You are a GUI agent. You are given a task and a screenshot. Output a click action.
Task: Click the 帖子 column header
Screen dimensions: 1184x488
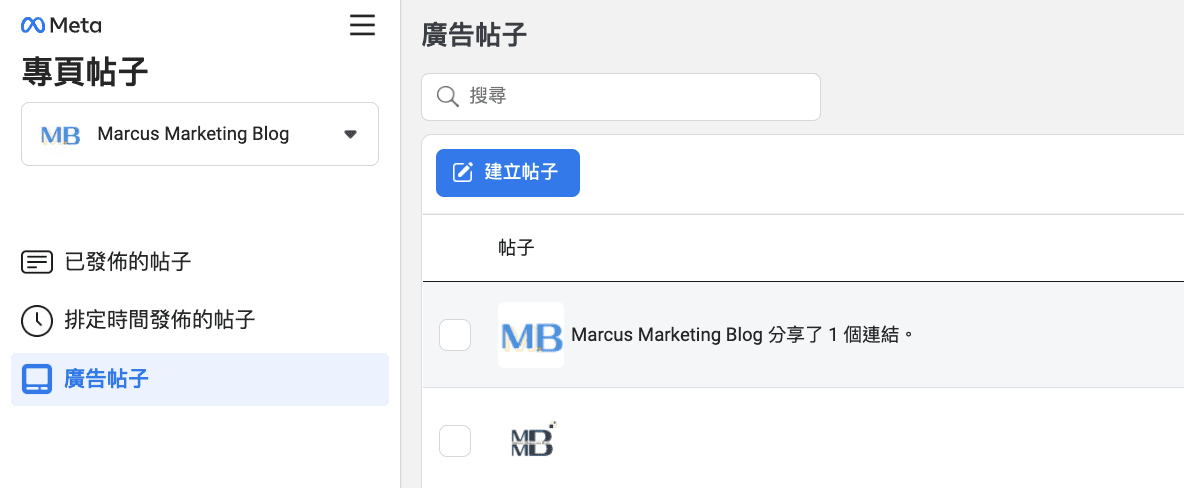[517, 248]
